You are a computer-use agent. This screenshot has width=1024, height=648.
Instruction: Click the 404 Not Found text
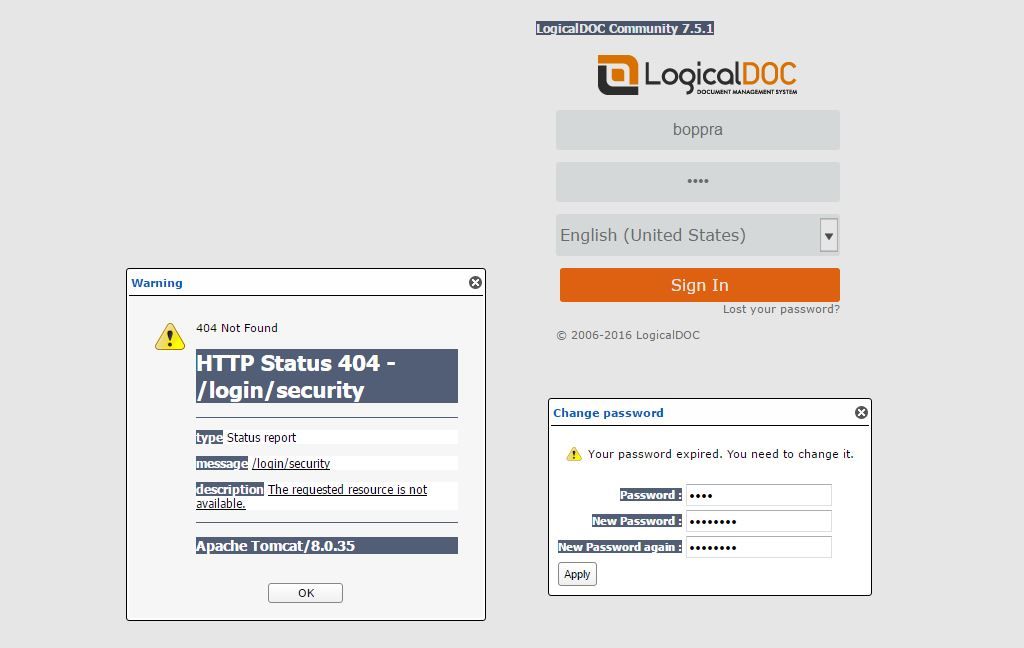point(236,328)
